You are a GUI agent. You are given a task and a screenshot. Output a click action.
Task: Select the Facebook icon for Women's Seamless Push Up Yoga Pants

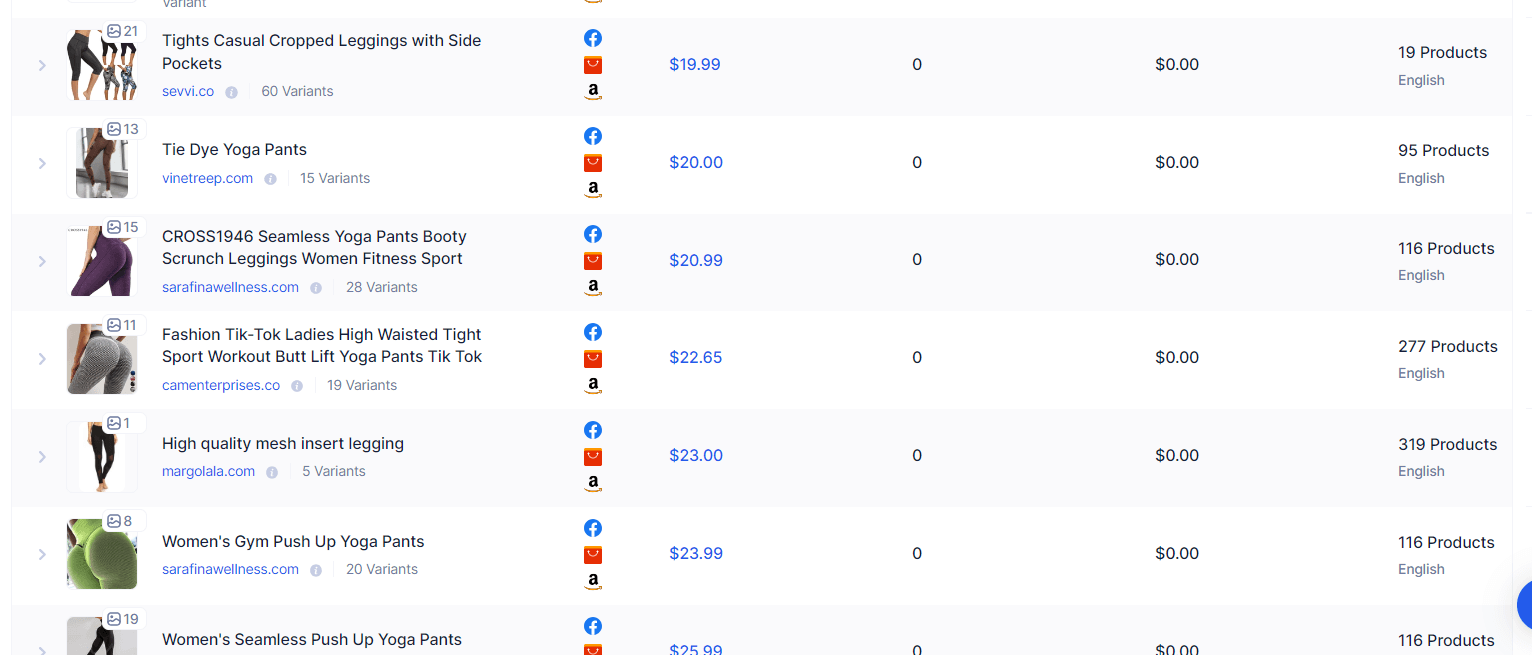tap(593, 626)
